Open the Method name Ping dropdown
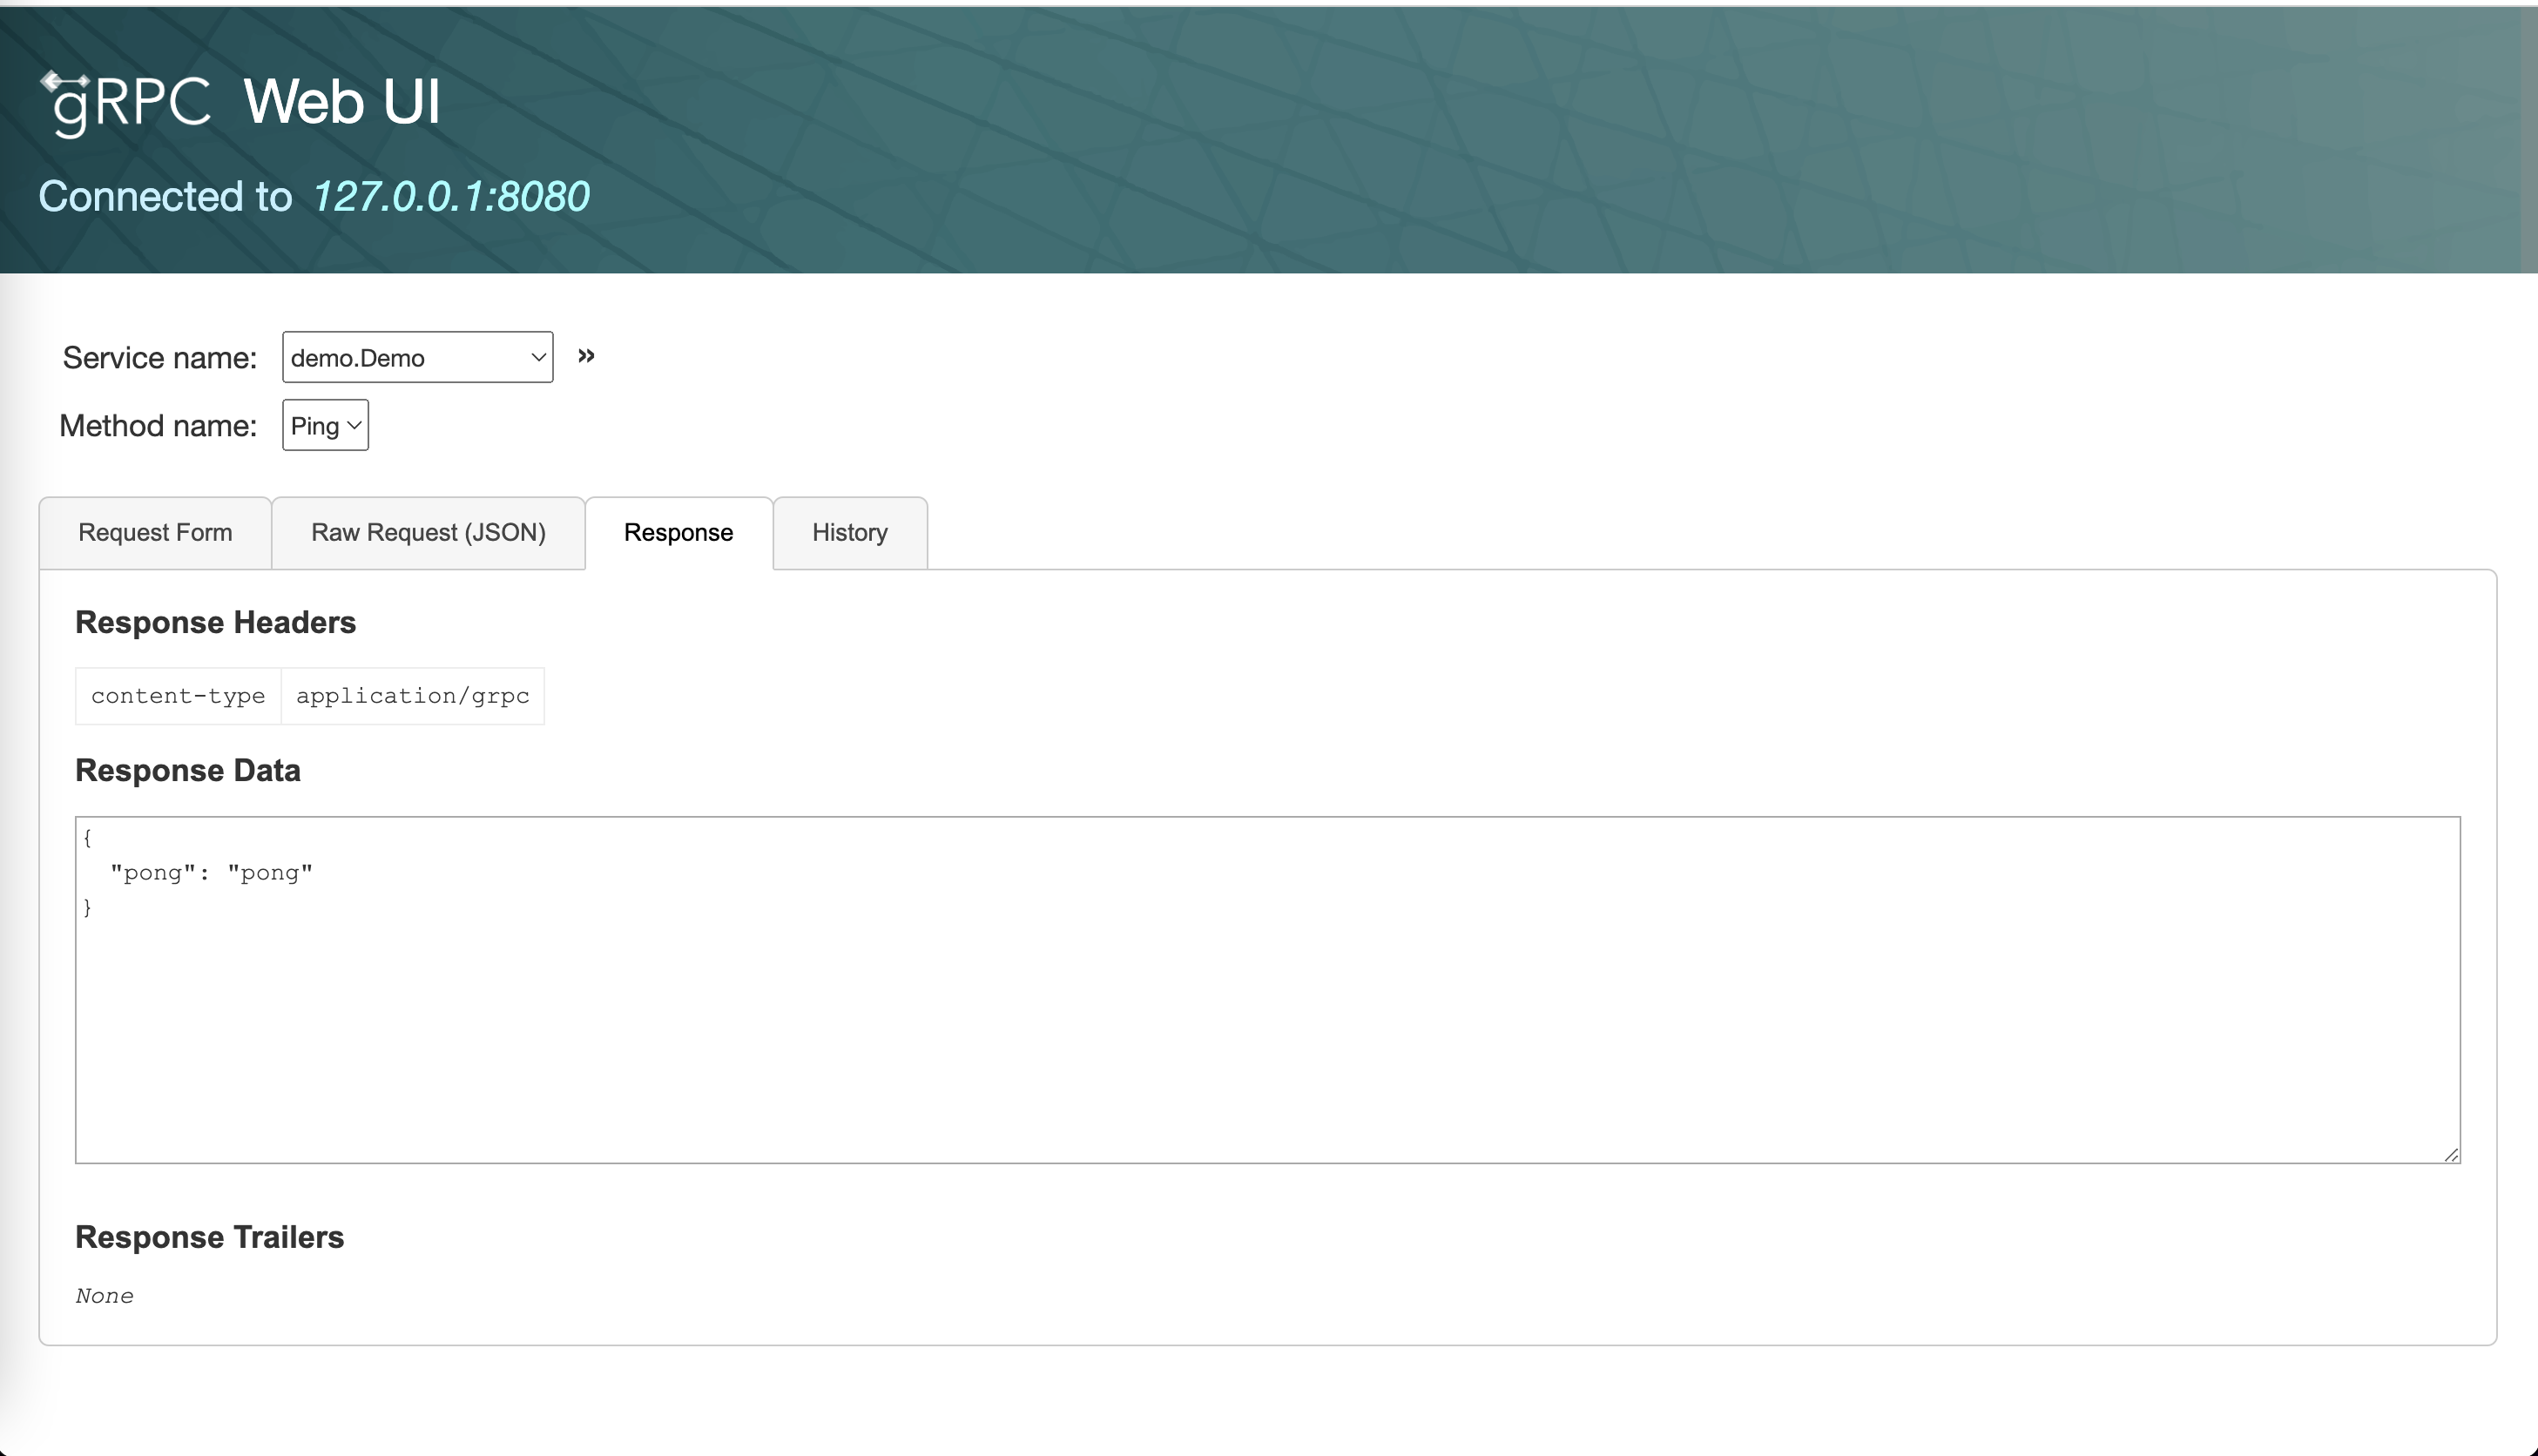This screenshot has height=1456, width=2538. click(x=325, y=426)
